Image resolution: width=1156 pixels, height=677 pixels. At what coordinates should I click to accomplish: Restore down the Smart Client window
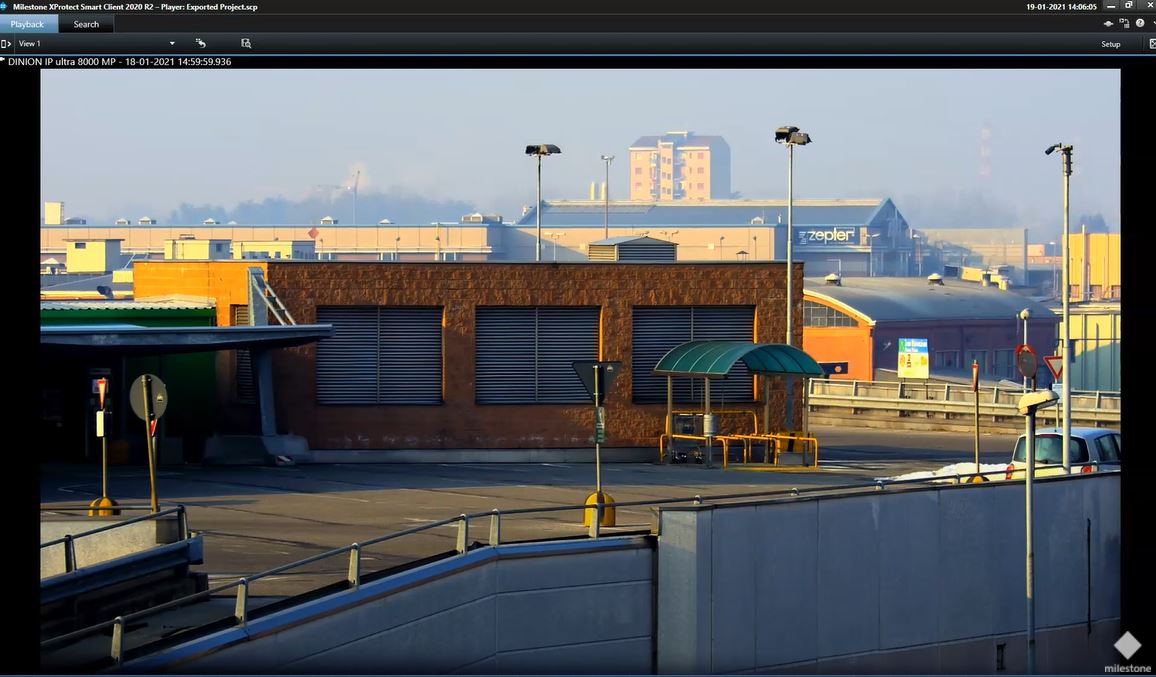pos(1129,7)
